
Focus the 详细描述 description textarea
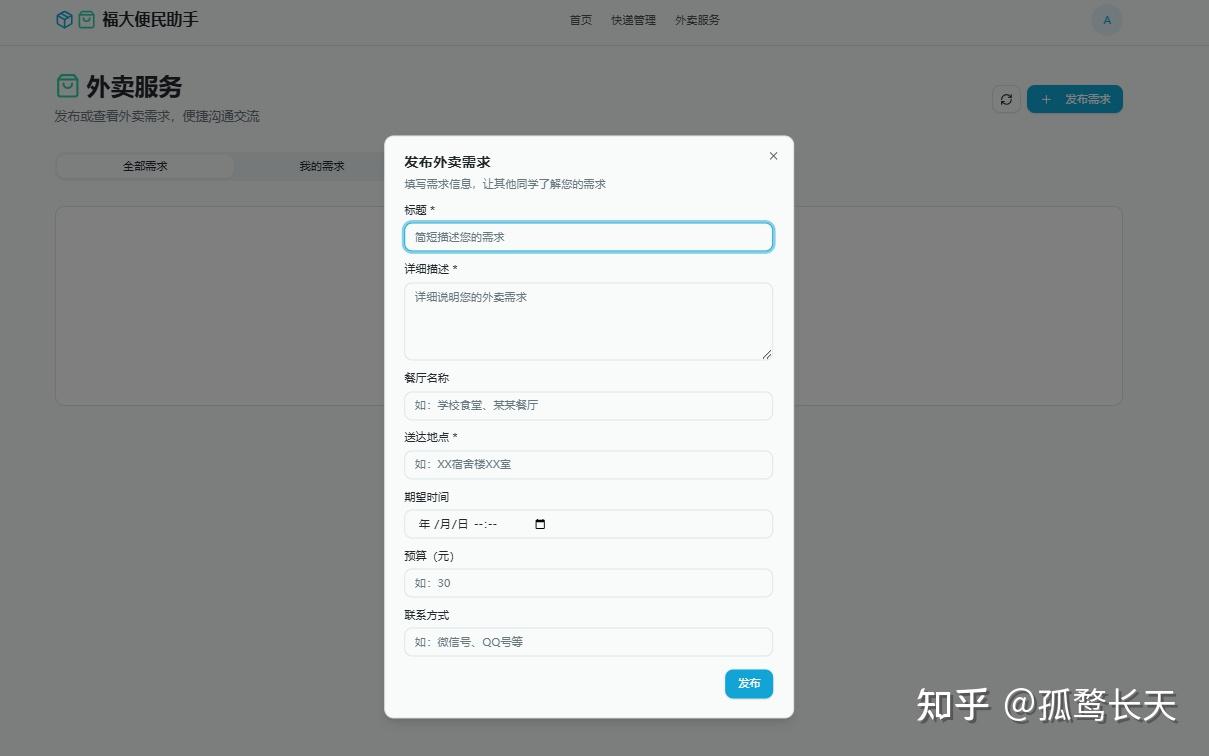588,320
